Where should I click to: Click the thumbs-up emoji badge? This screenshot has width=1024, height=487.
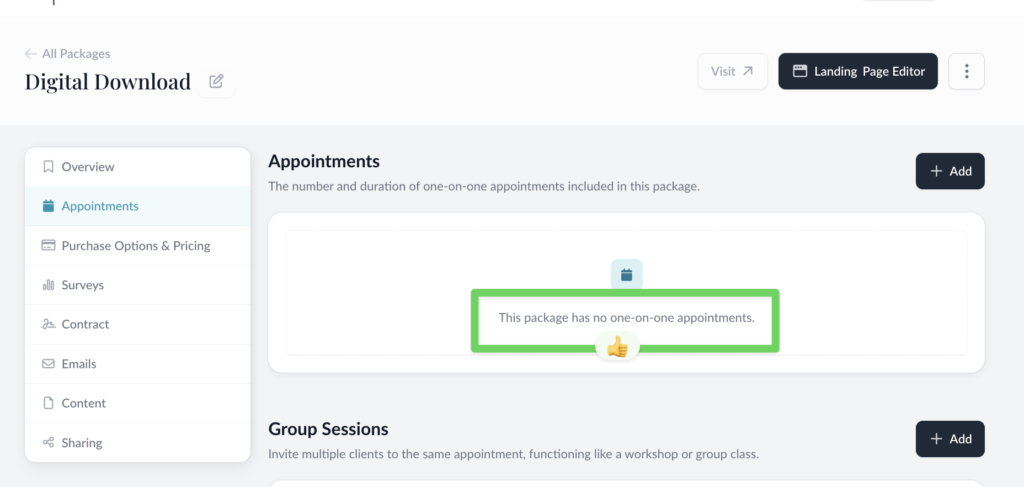(x=617, y=347)
